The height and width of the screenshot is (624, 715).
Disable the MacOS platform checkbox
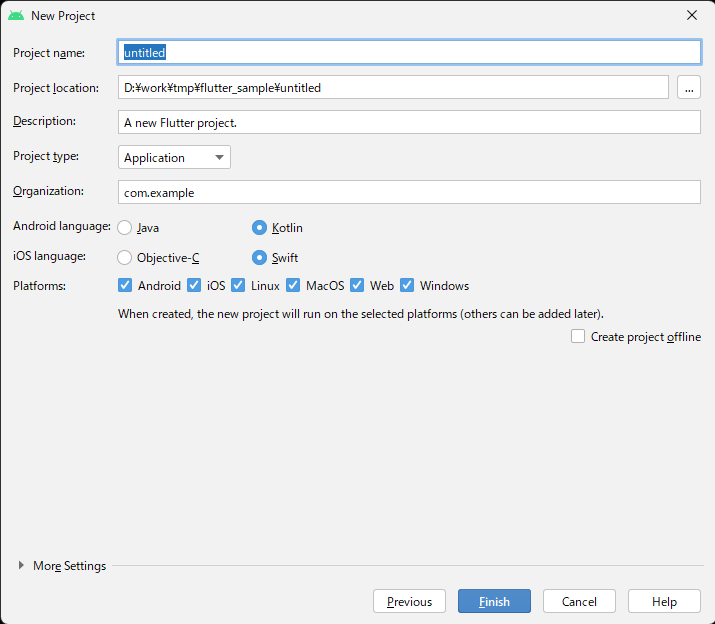293,286
